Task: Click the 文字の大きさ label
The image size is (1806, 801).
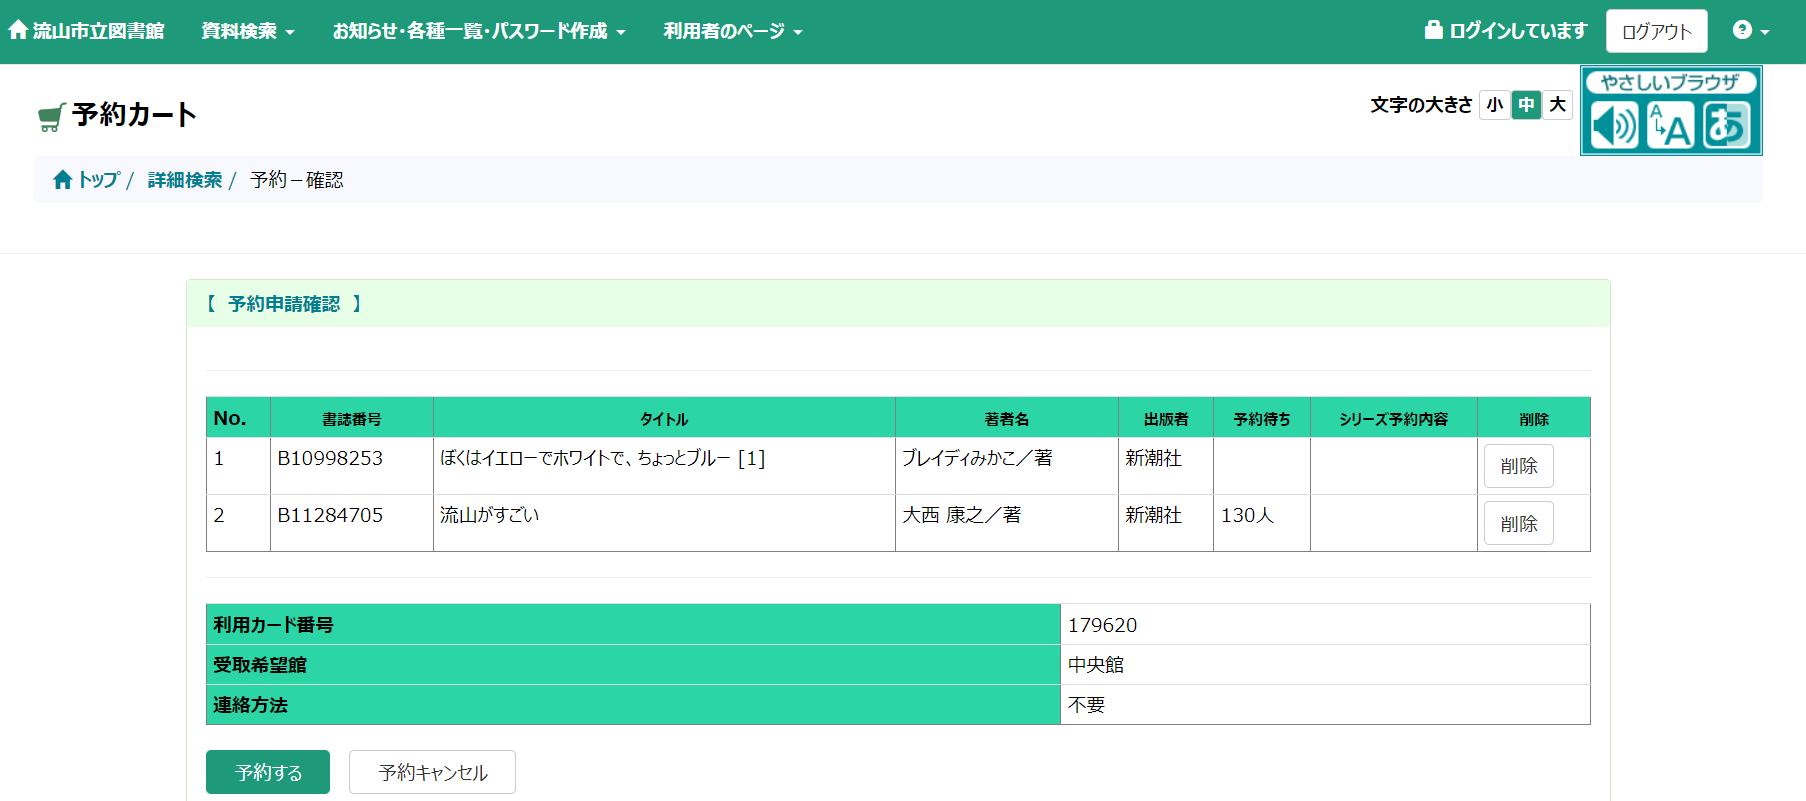Action: point(1421,105)
